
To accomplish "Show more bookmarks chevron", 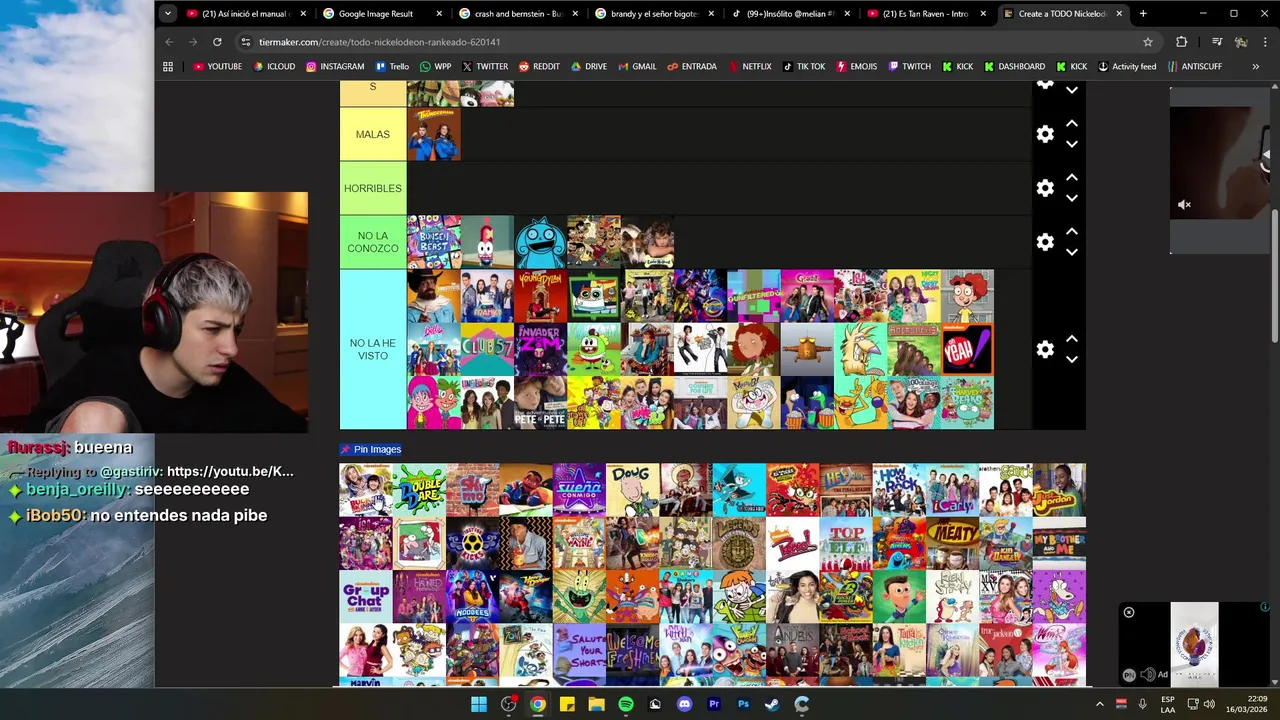I will tap(1255, 67).
